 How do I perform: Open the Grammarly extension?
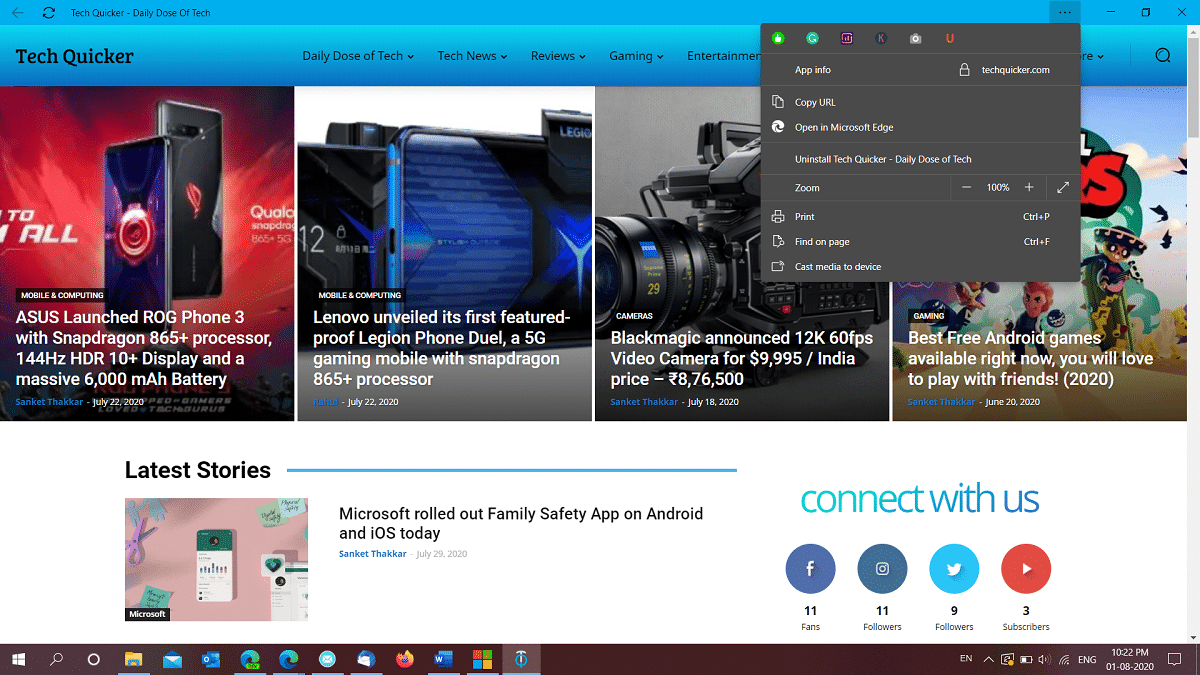812,38
